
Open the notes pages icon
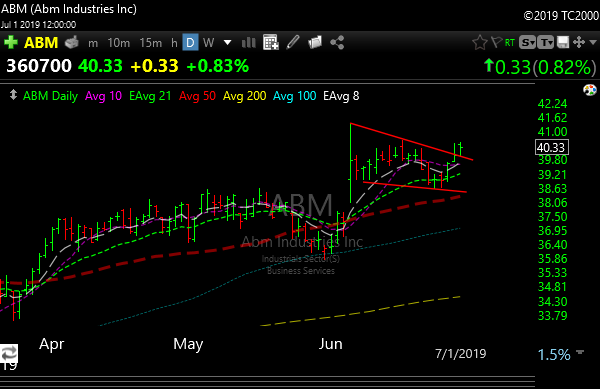pyautogui.click(x=315, y=42)
